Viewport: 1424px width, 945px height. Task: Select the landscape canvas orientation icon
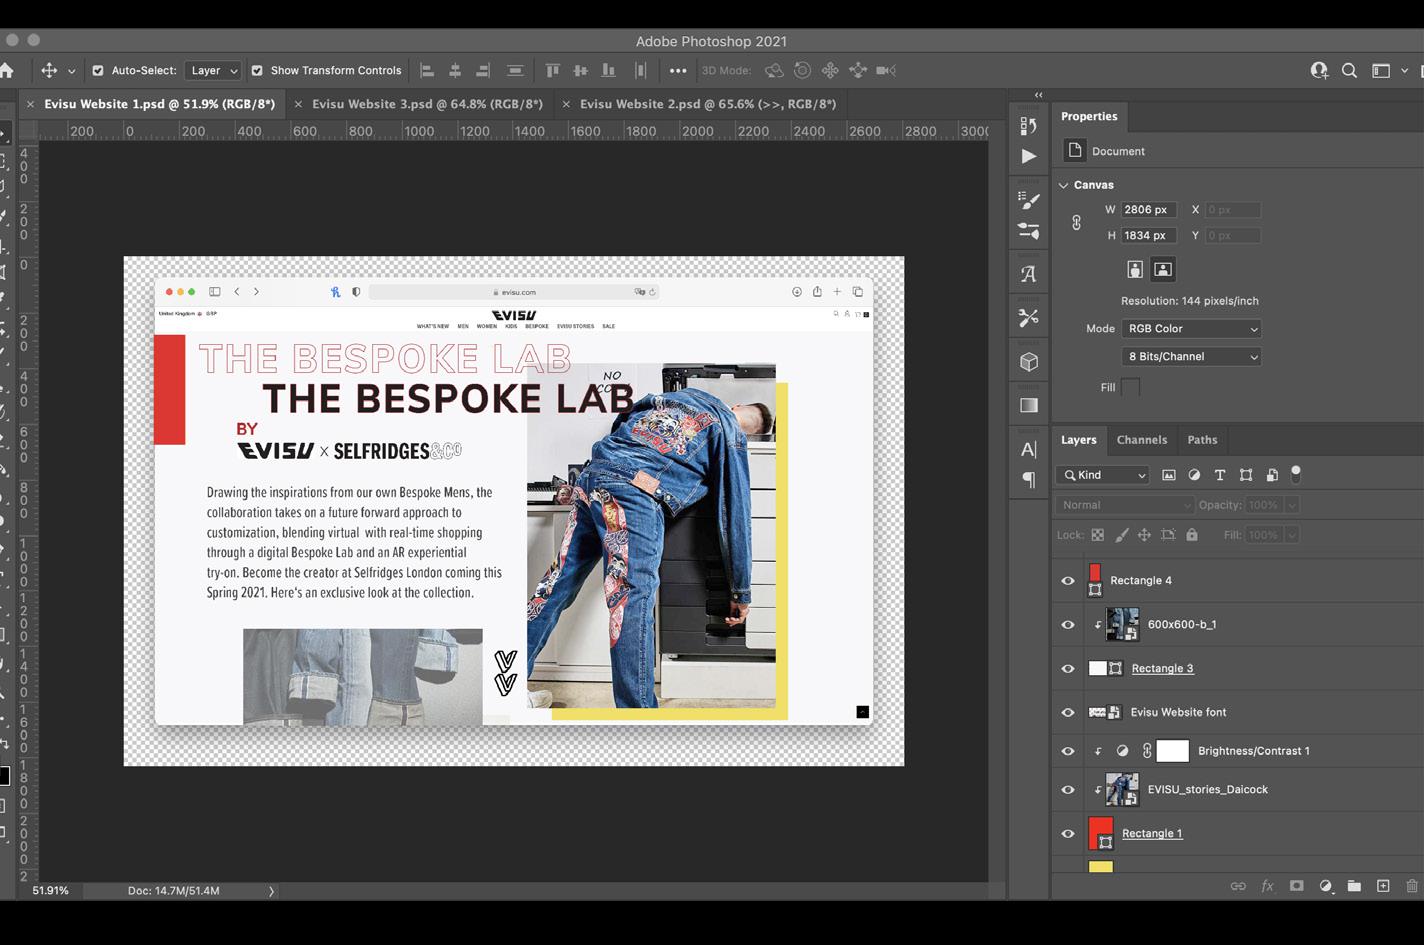click(x=1163, y=269)
